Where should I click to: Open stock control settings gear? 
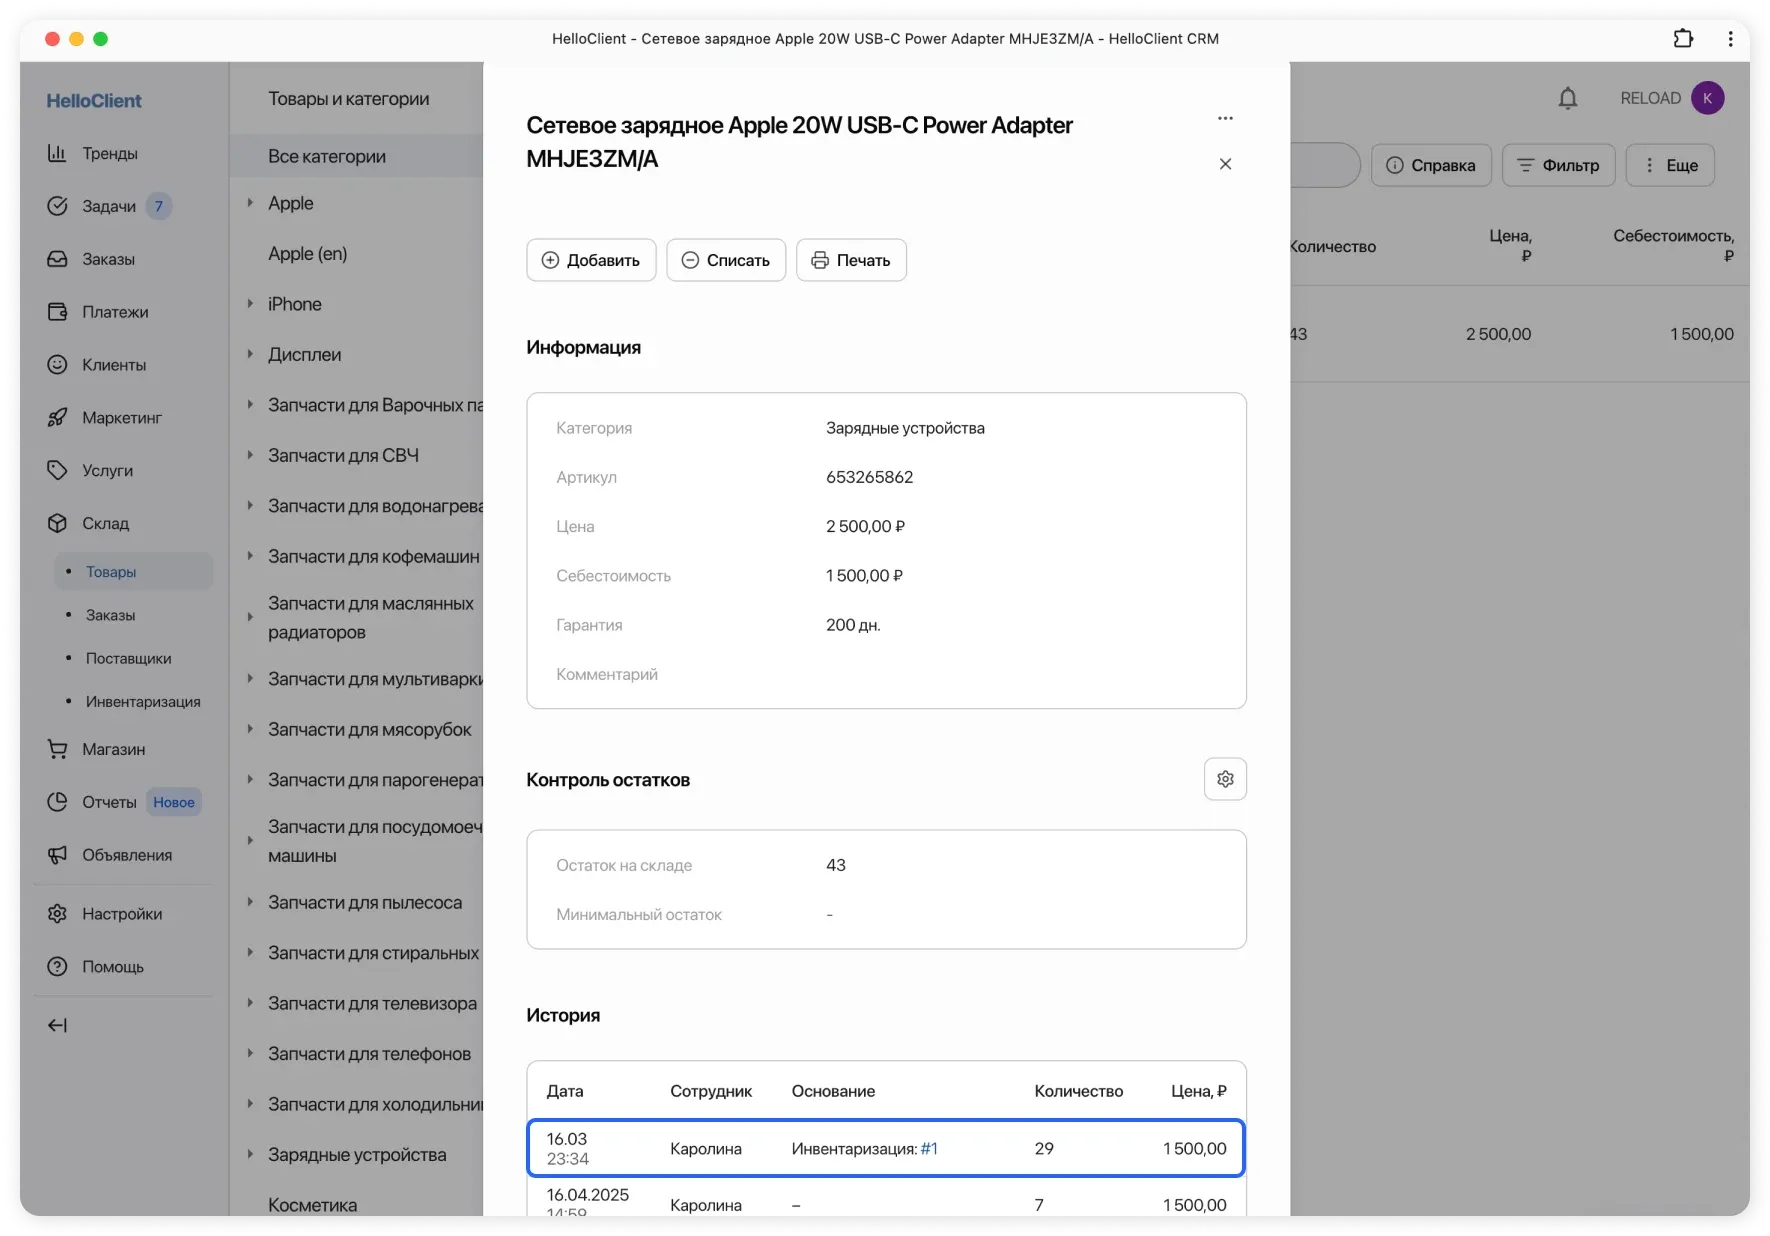pos(1225,779)
